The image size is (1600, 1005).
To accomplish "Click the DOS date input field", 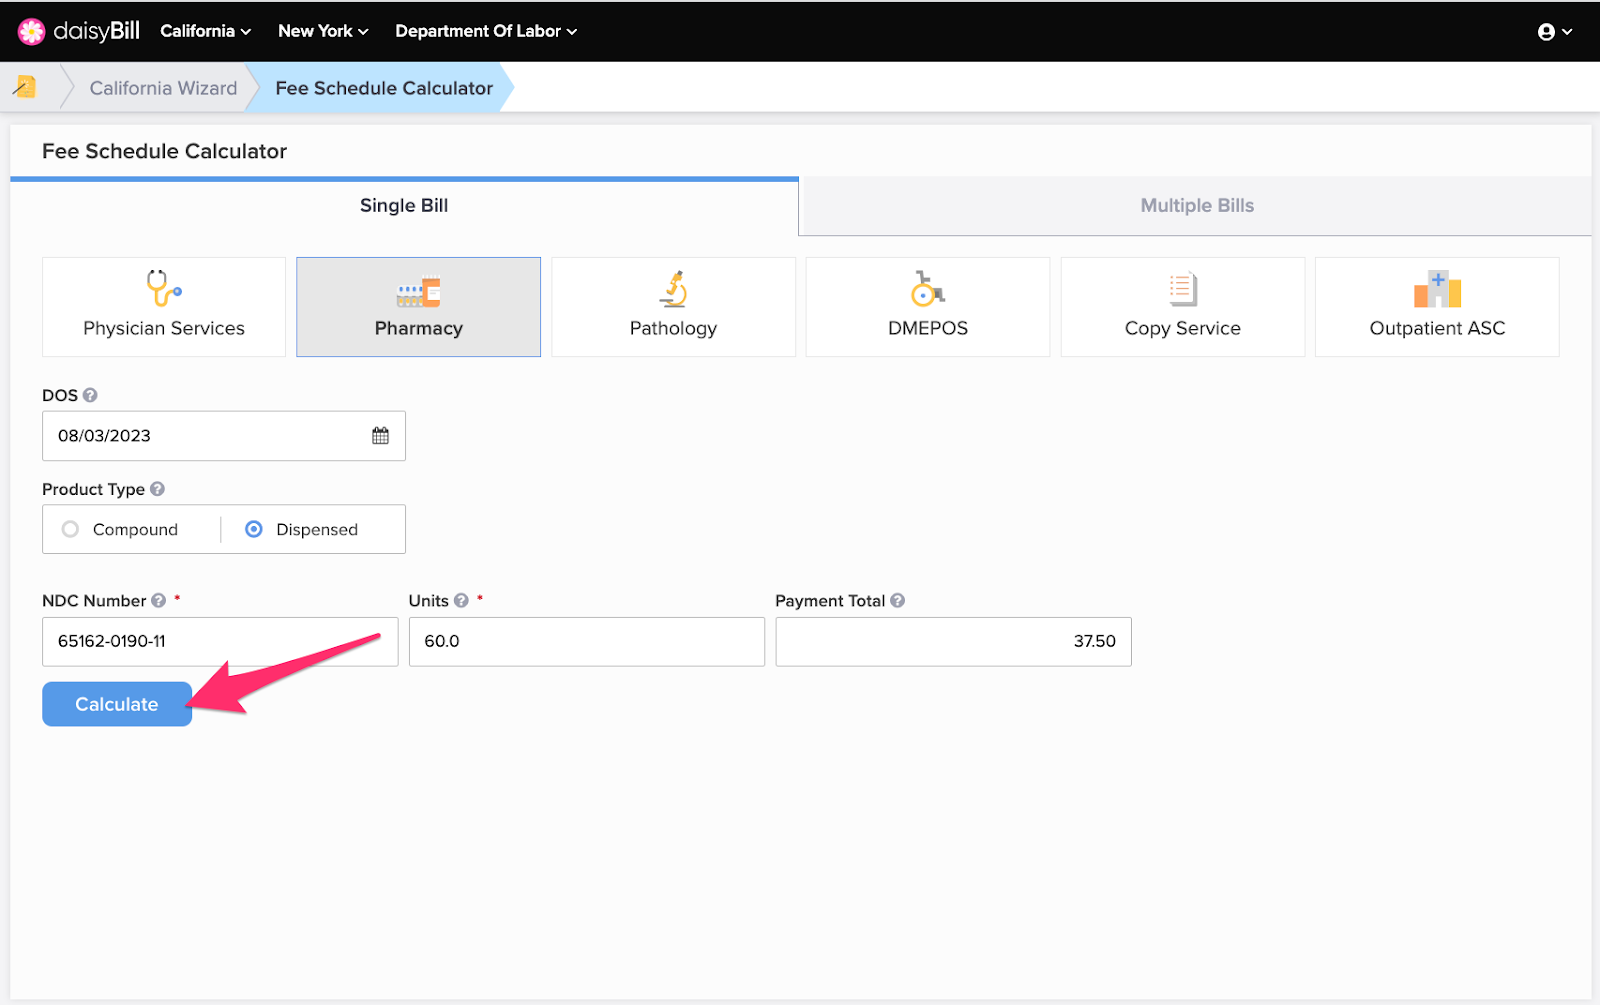I will tap(224, 436).
